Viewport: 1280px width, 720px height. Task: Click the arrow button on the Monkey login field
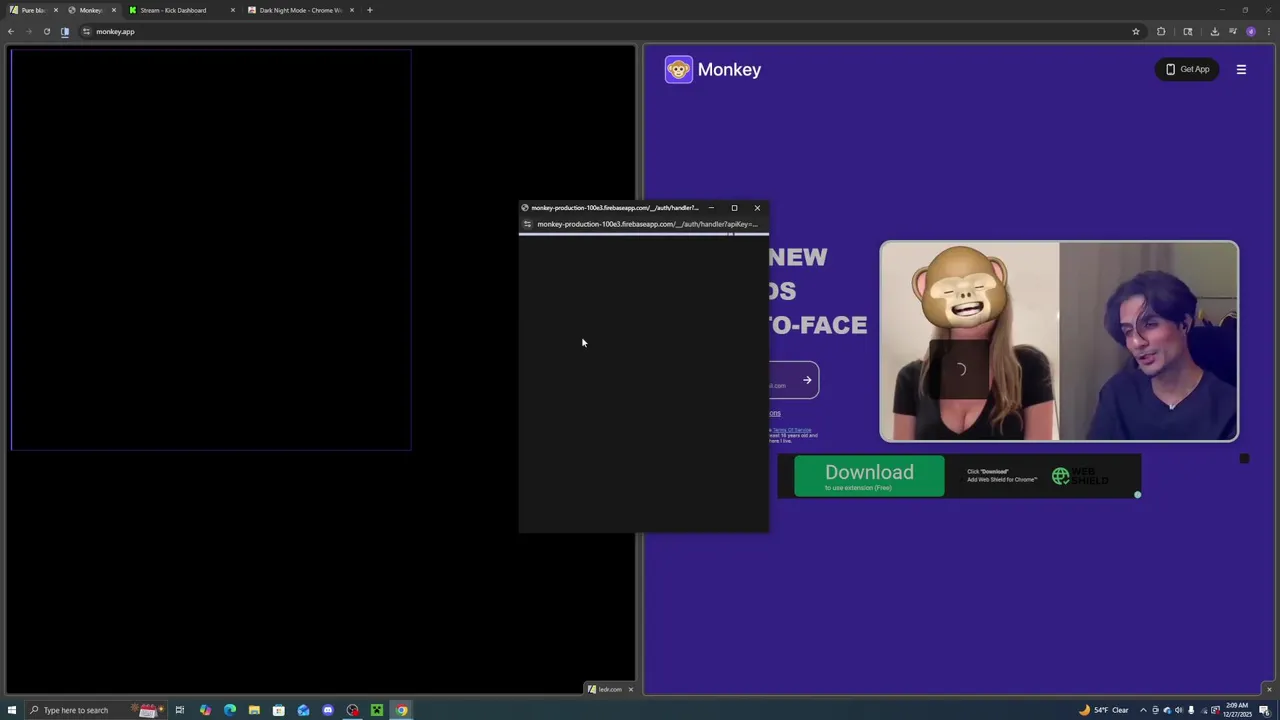tap(807, 380)
